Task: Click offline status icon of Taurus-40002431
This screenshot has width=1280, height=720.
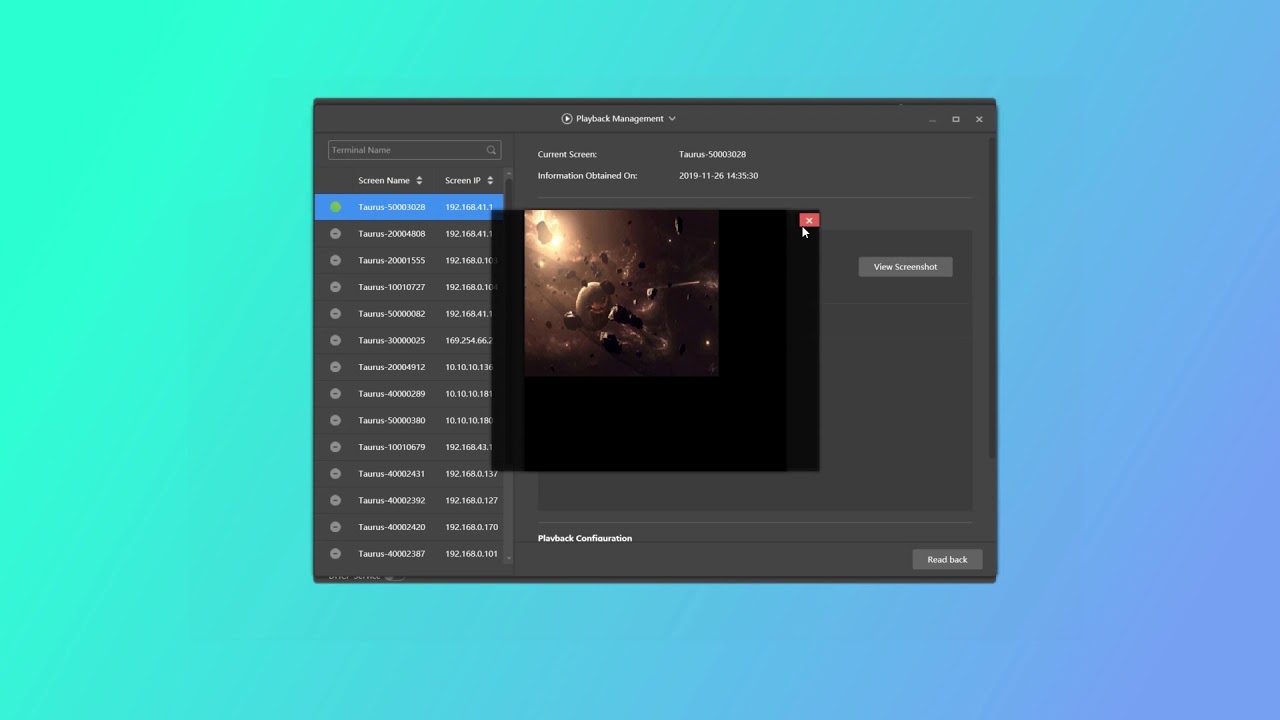Action: click(x=336, y=474)
